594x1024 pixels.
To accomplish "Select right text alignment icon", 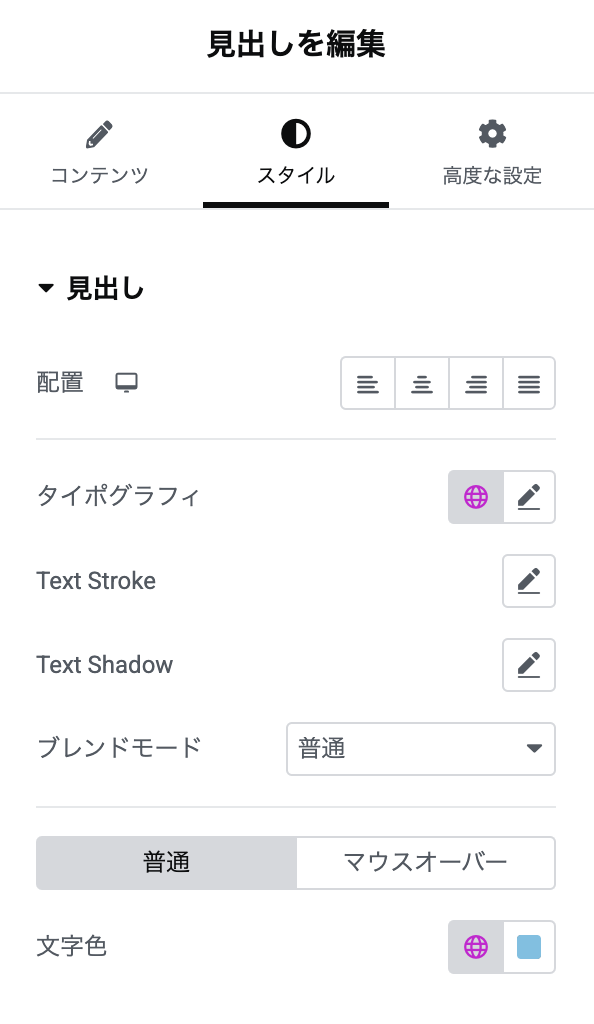I will coord(476,383).
